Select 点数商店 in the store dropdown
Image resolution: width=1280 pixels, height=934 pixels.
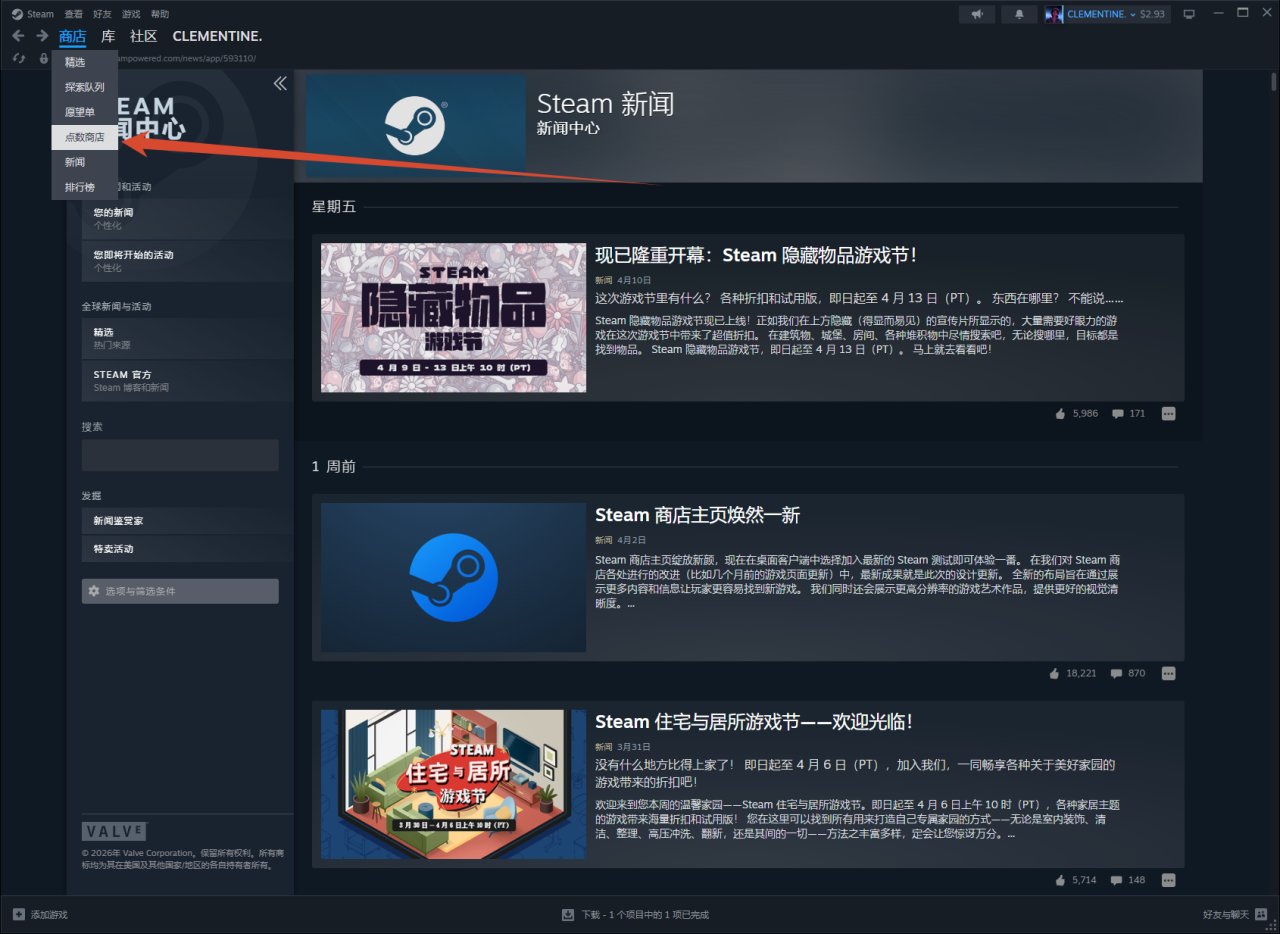pos(85,137)
